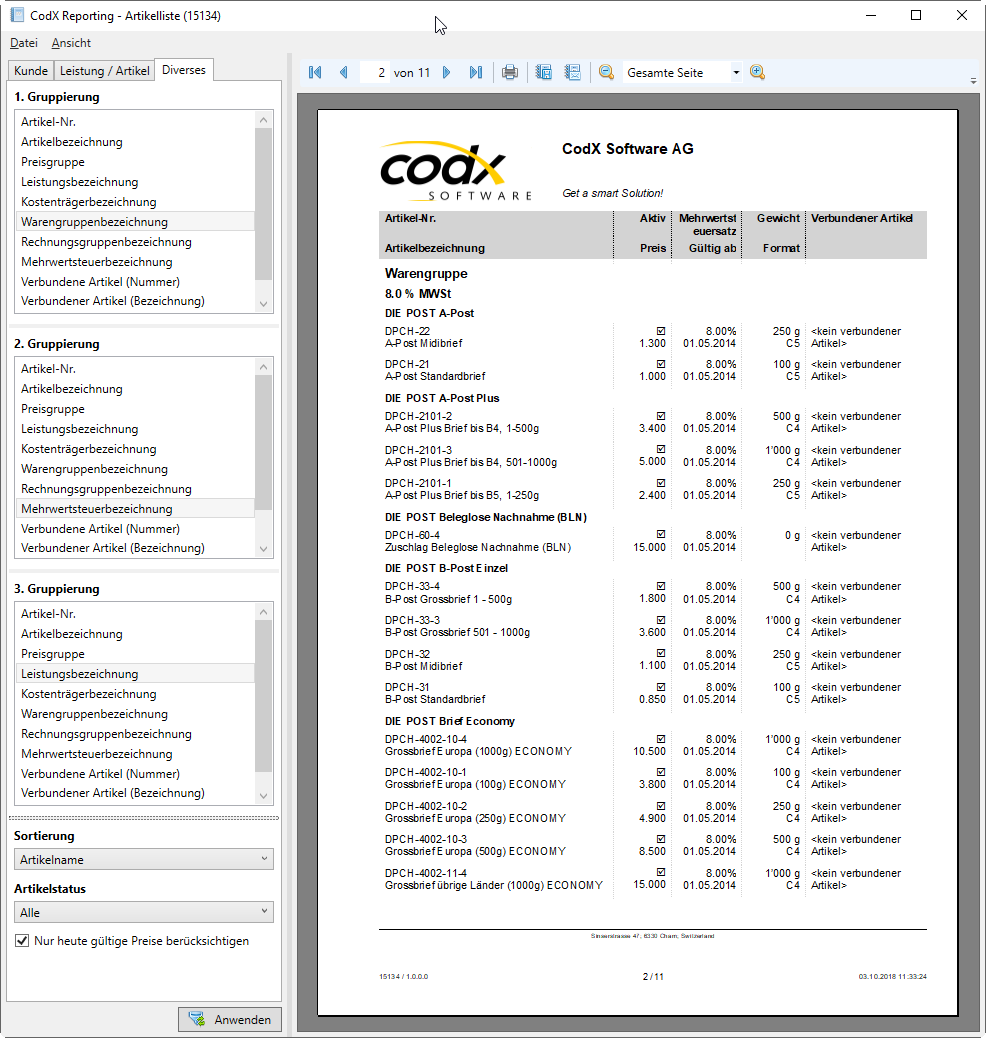The height and width of the screenshot is (1038, 986).
Task: Print the report via printer icon
Action: (x=509, y=72)
